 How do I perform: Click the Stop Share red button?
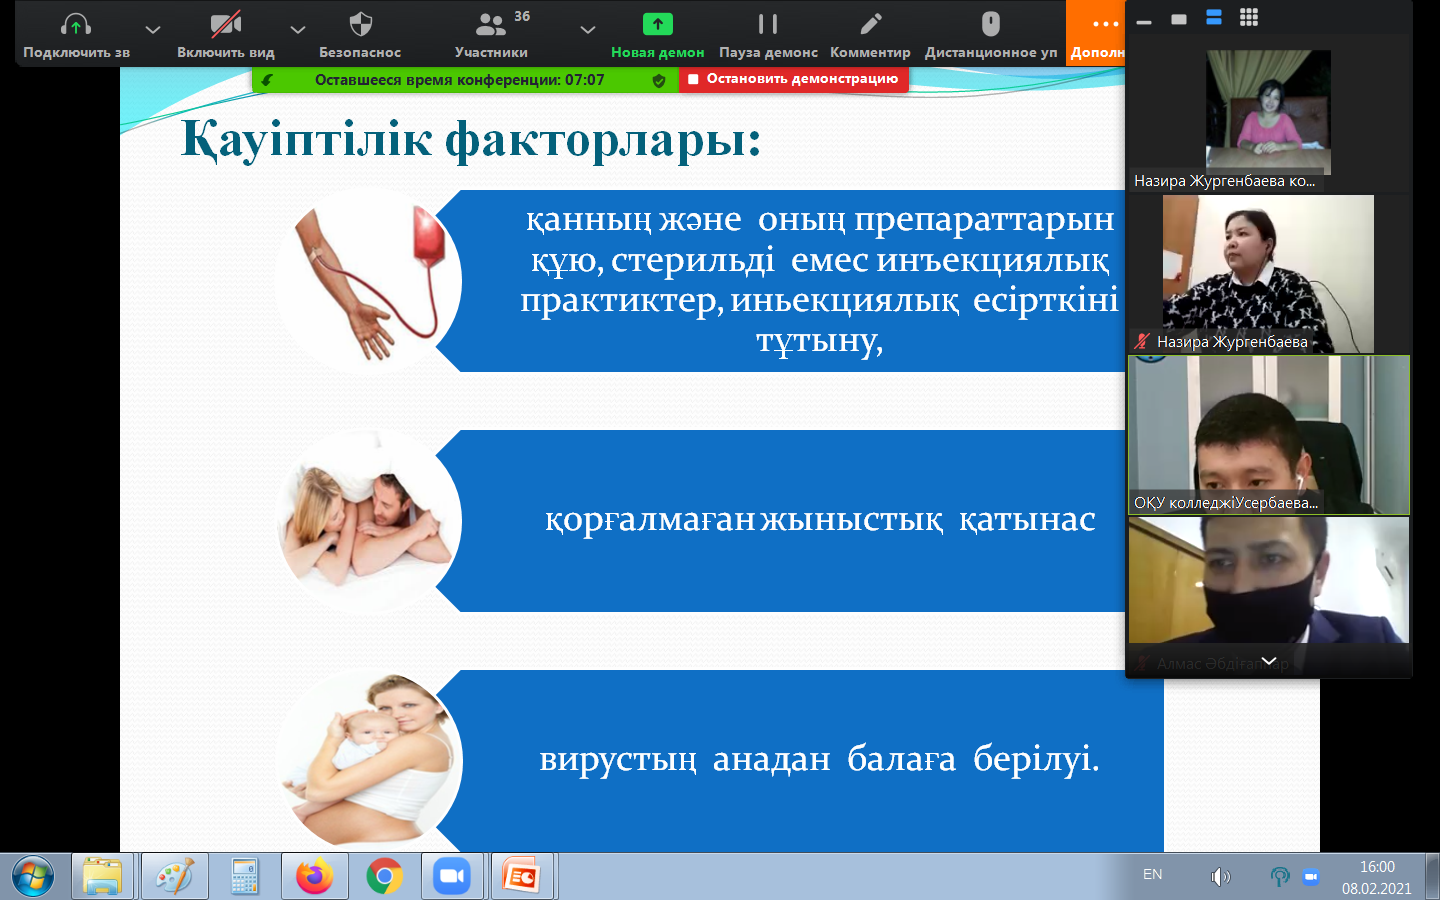click(794, 79)
